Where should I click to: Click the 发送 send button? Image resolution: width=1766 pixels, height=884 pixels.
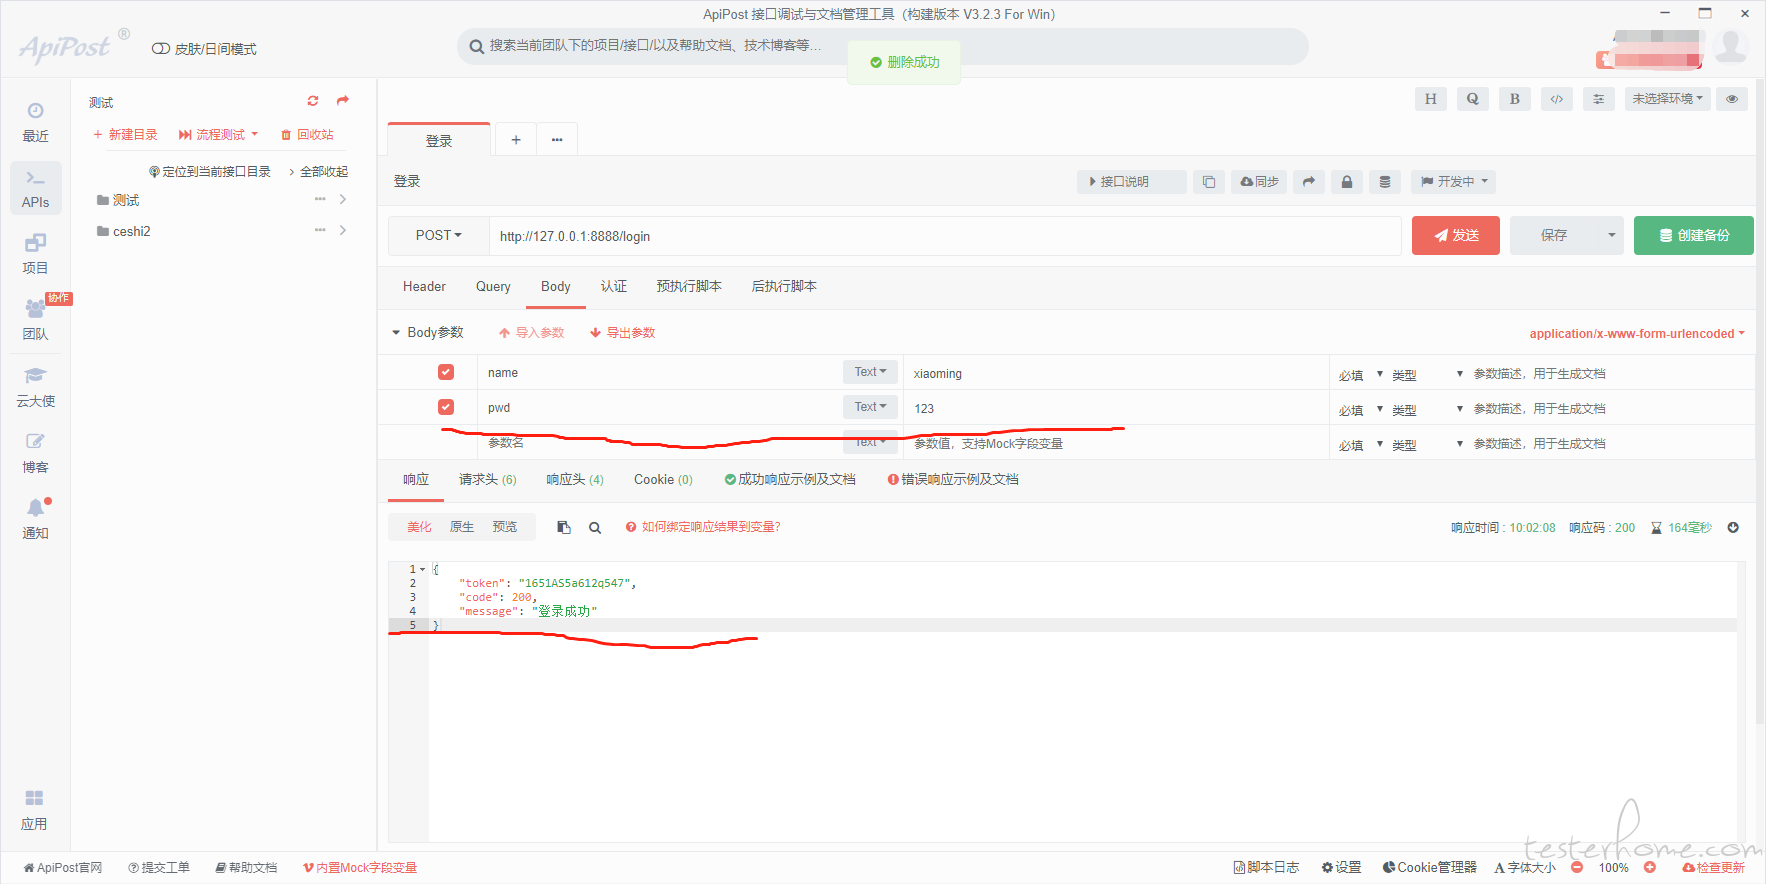1456,236
